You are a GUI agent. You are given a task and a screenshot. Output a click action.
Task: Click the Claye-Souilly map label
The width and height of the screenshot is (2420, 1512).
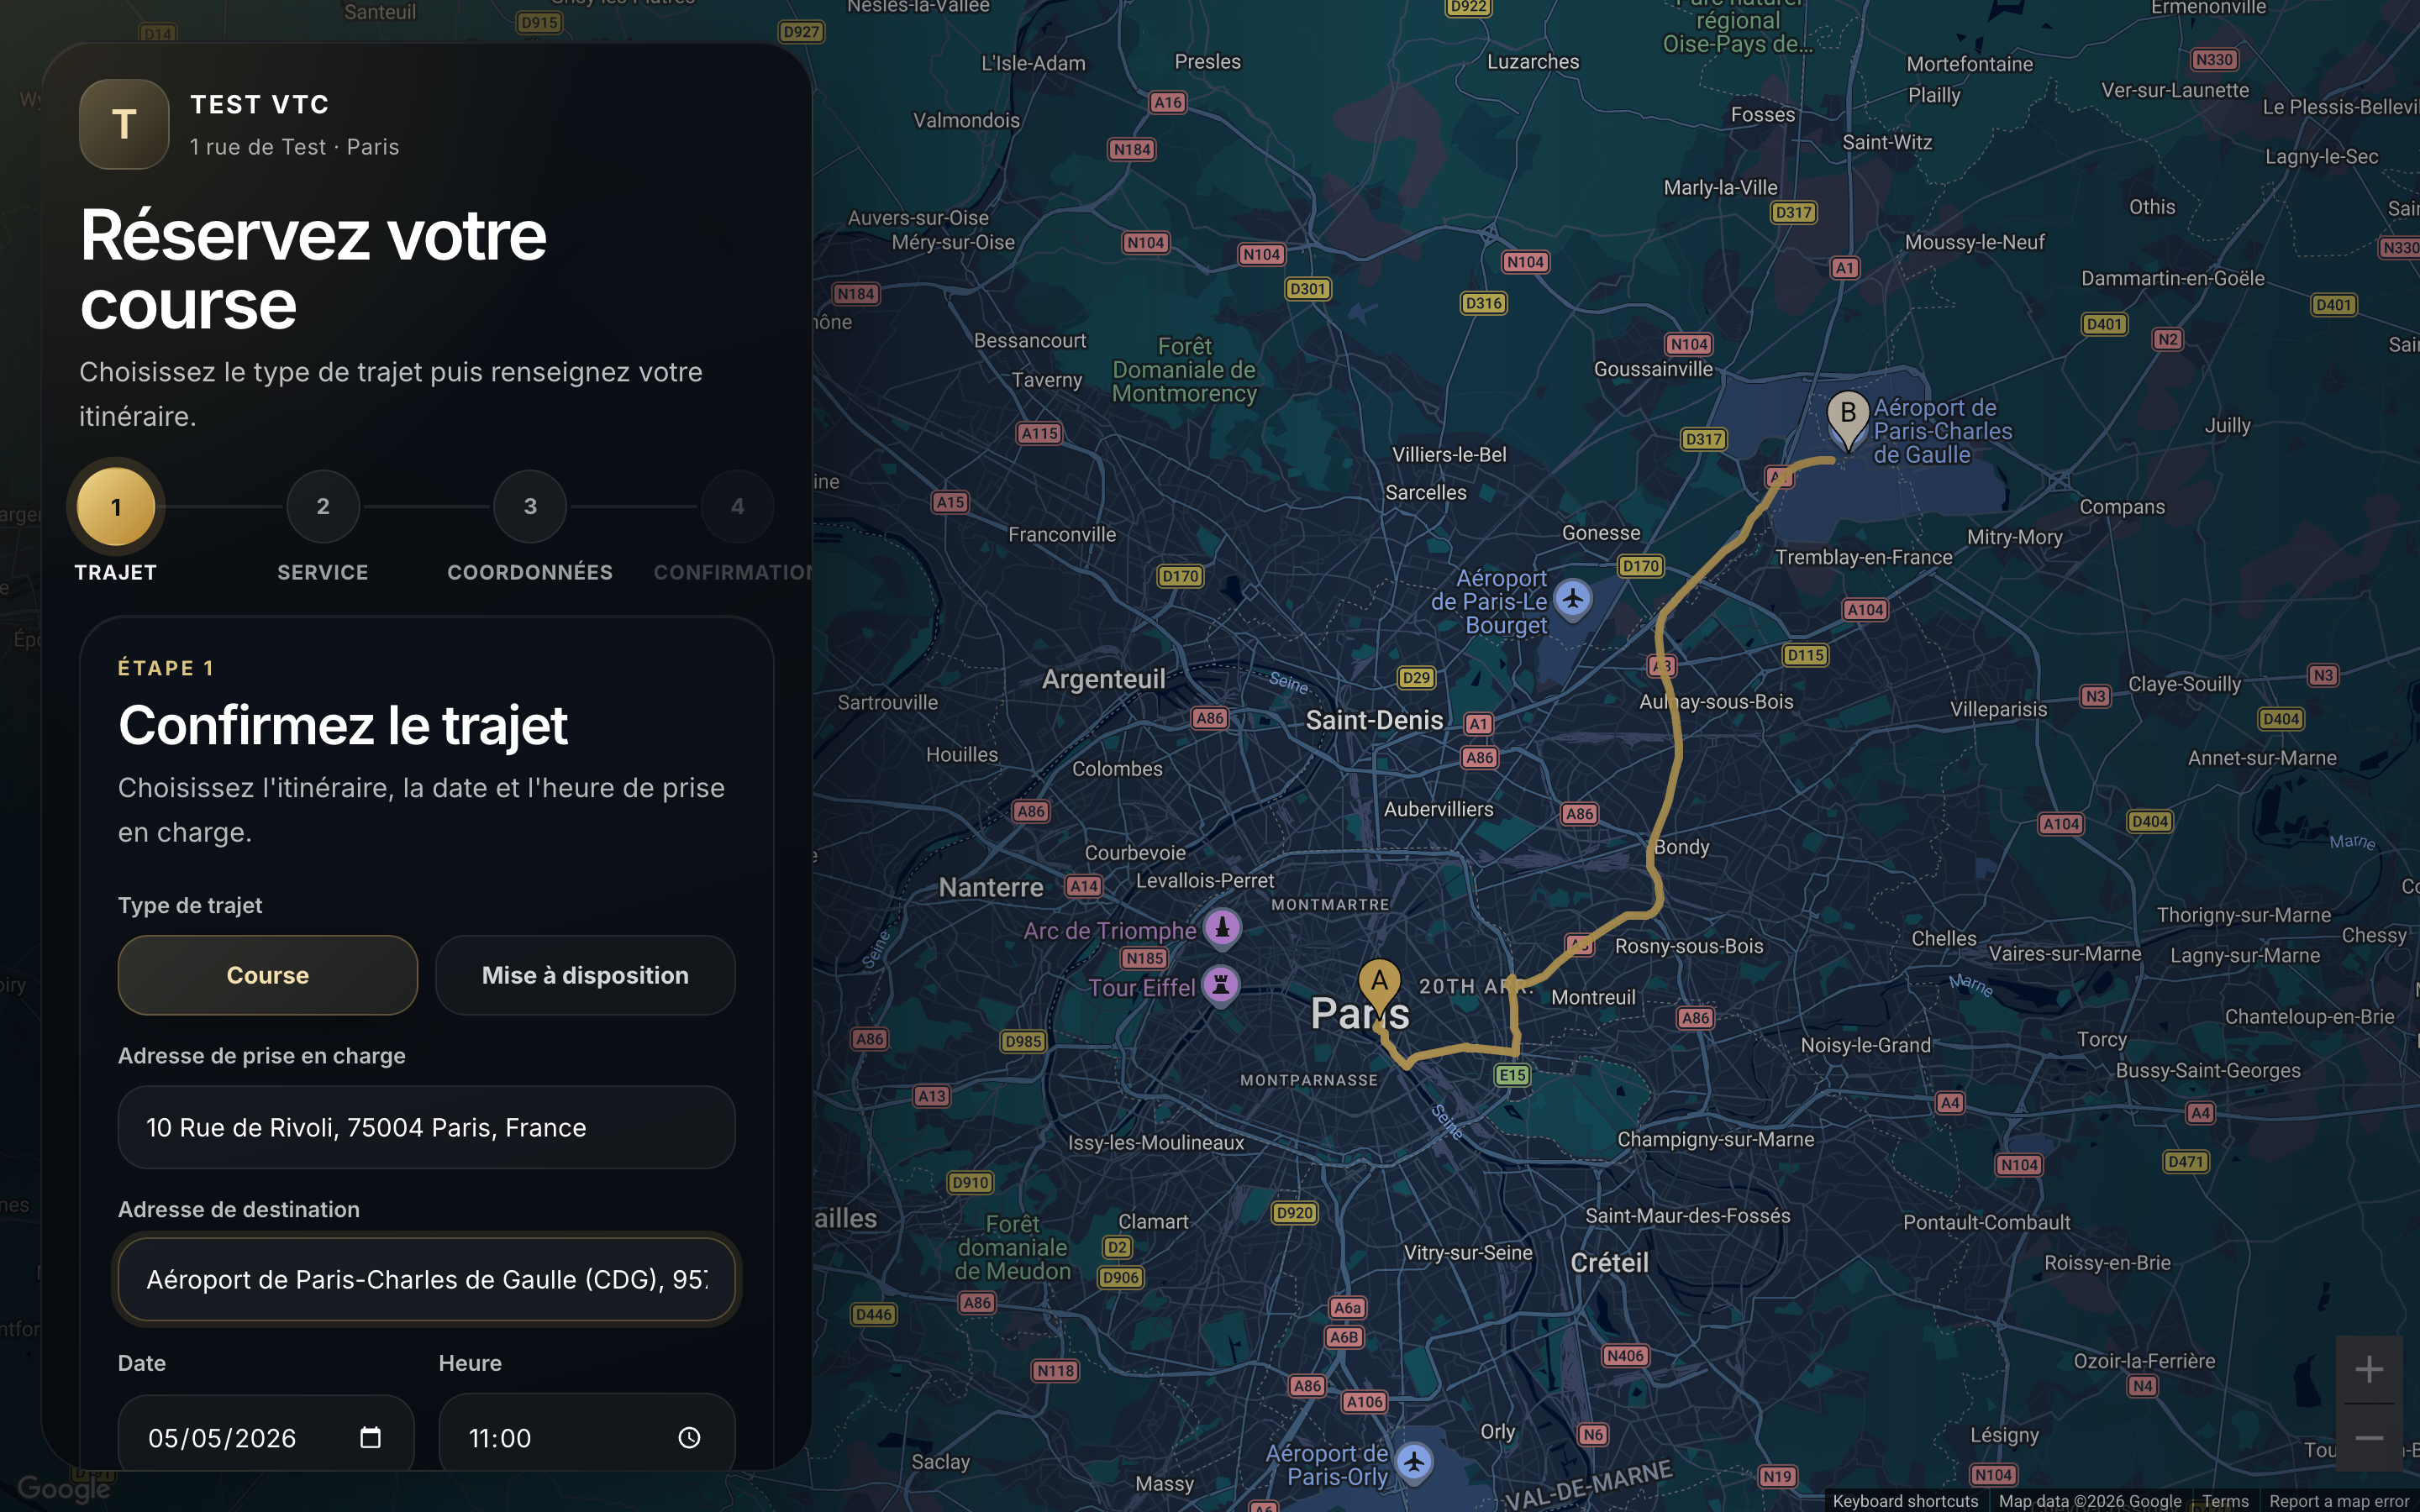click(2184, 684)
